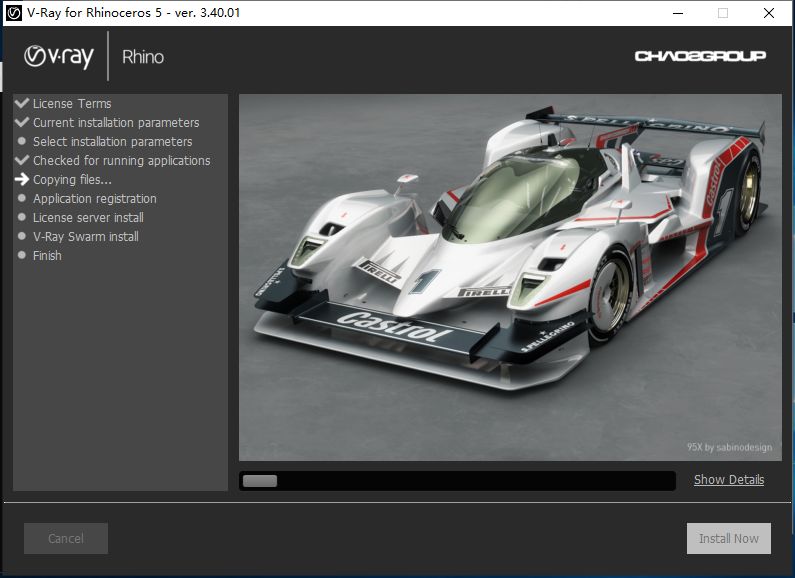
Task: Click the Cancel button
Action: coord(66,538)
